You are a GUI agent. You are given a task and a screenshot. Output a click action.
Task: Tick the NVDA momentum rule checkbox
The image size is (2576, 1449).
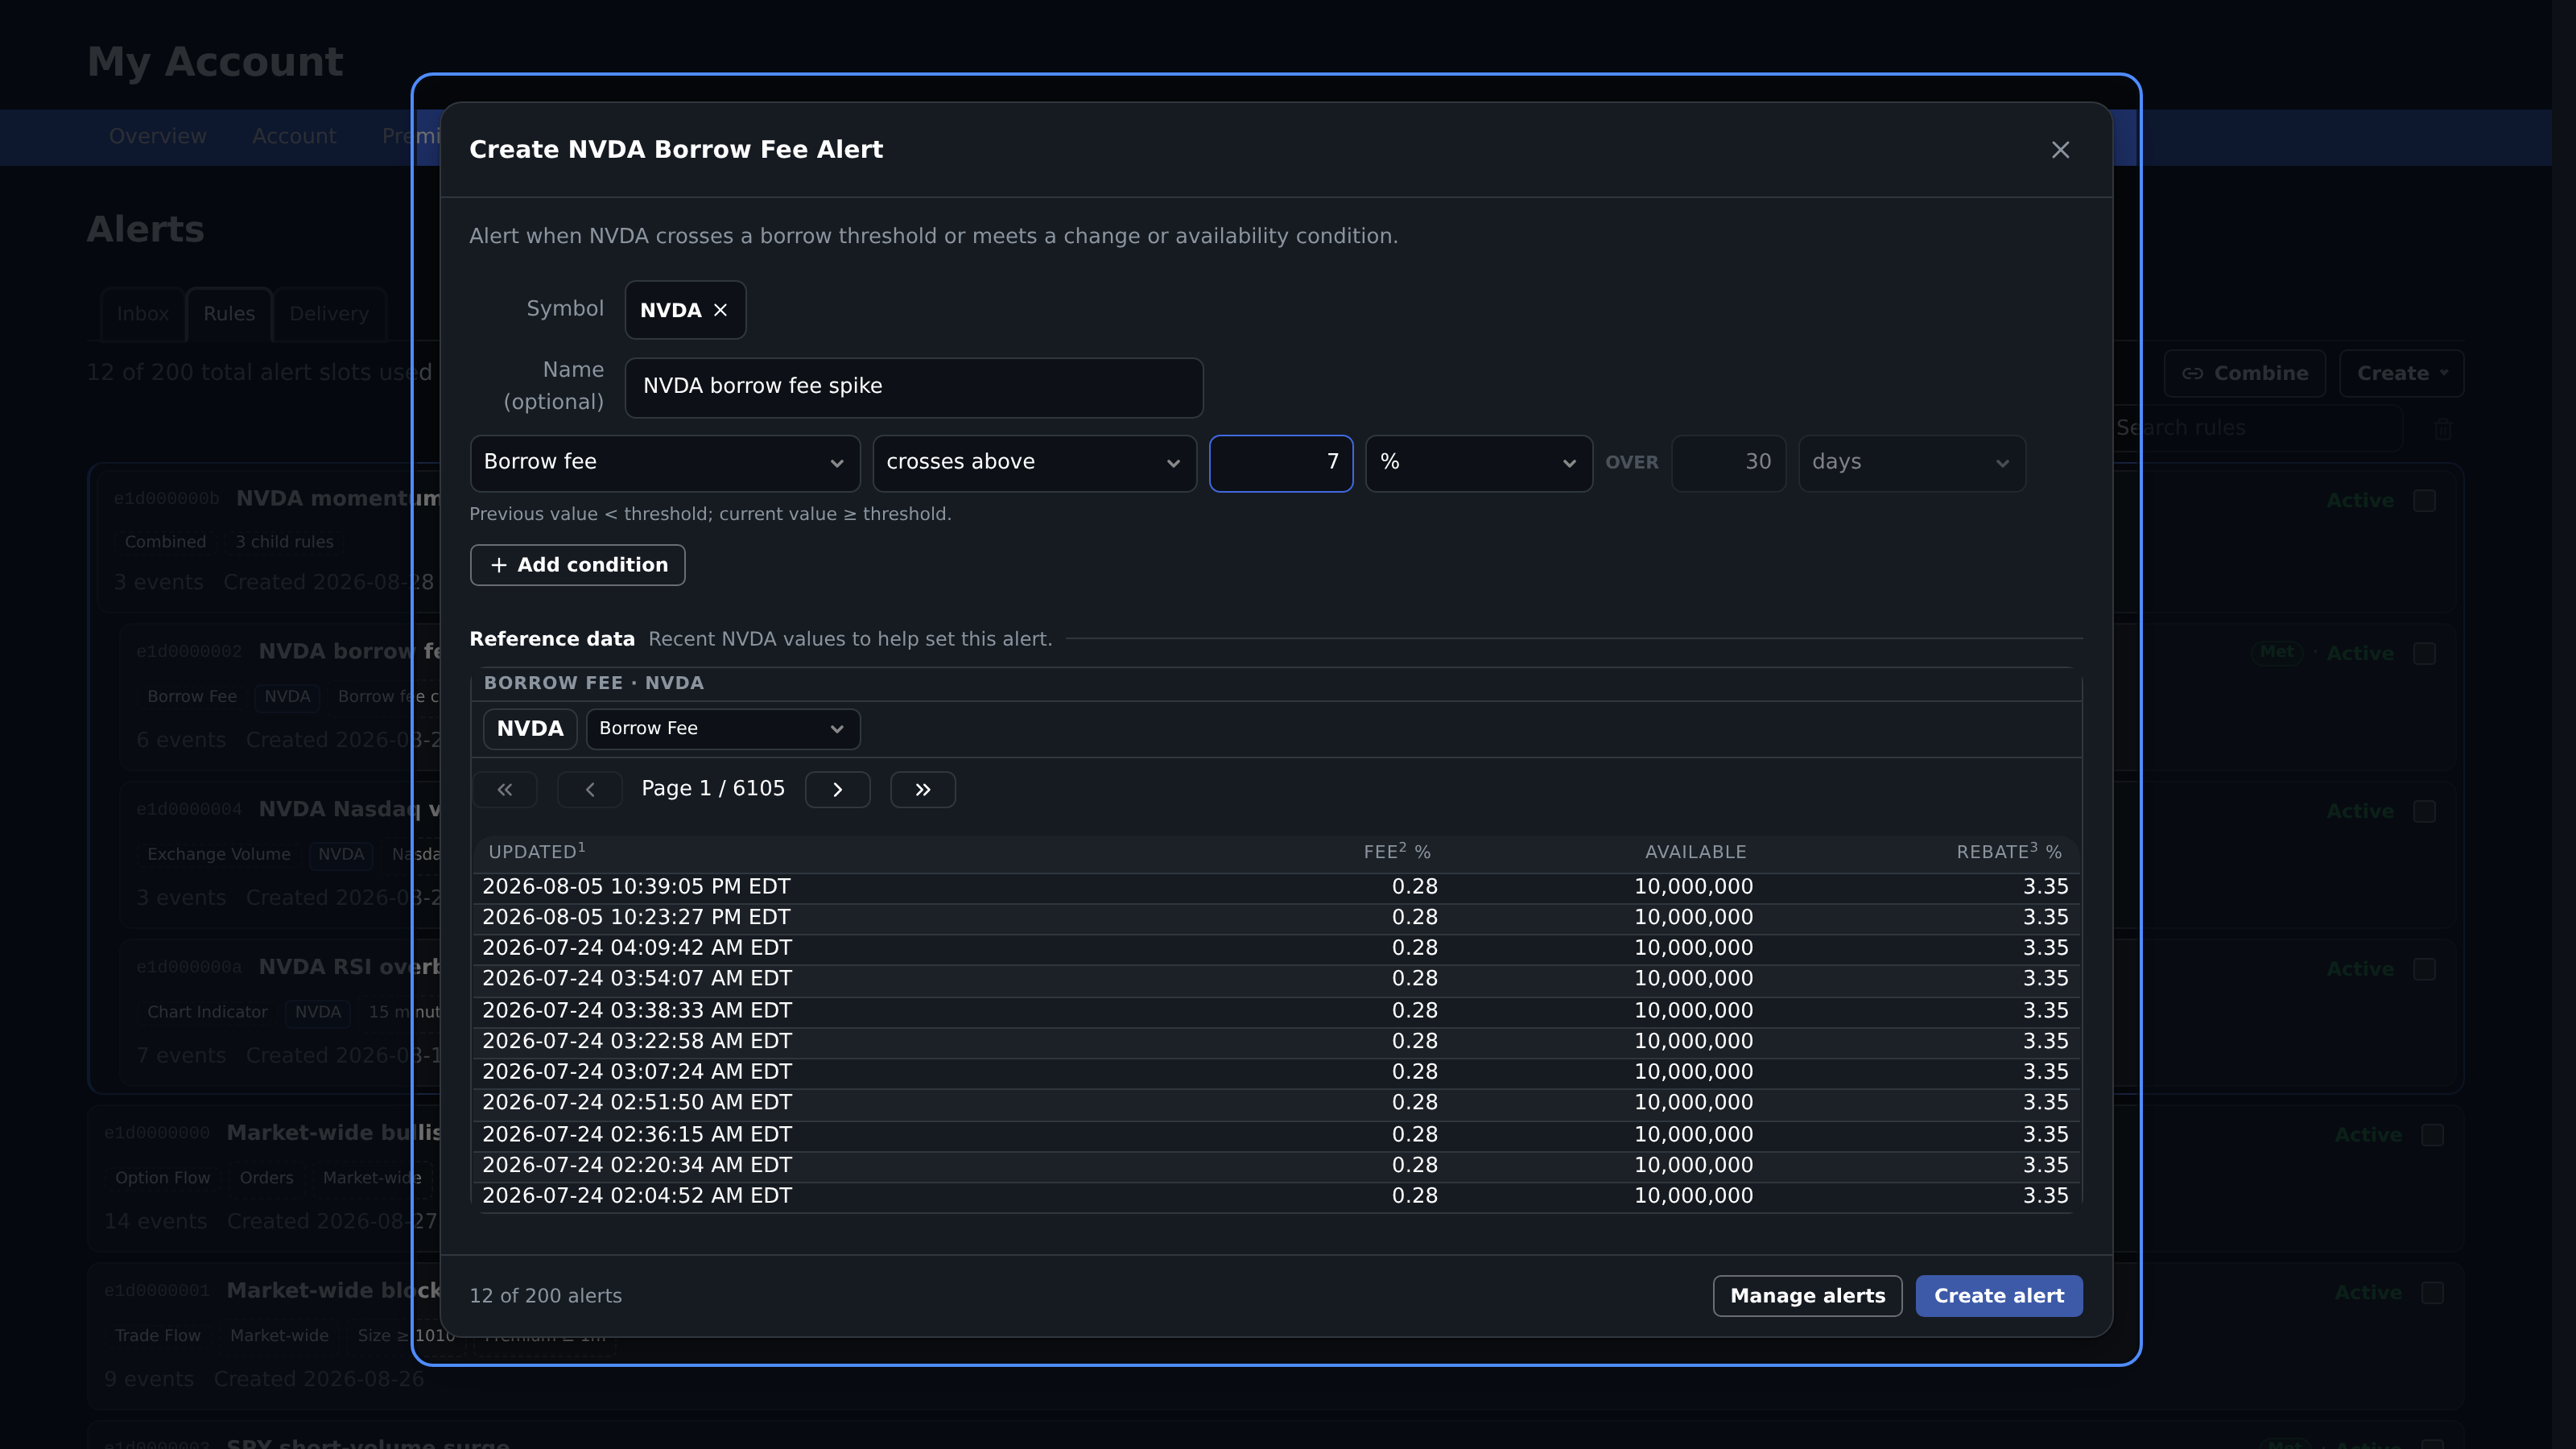(2424, 501)
